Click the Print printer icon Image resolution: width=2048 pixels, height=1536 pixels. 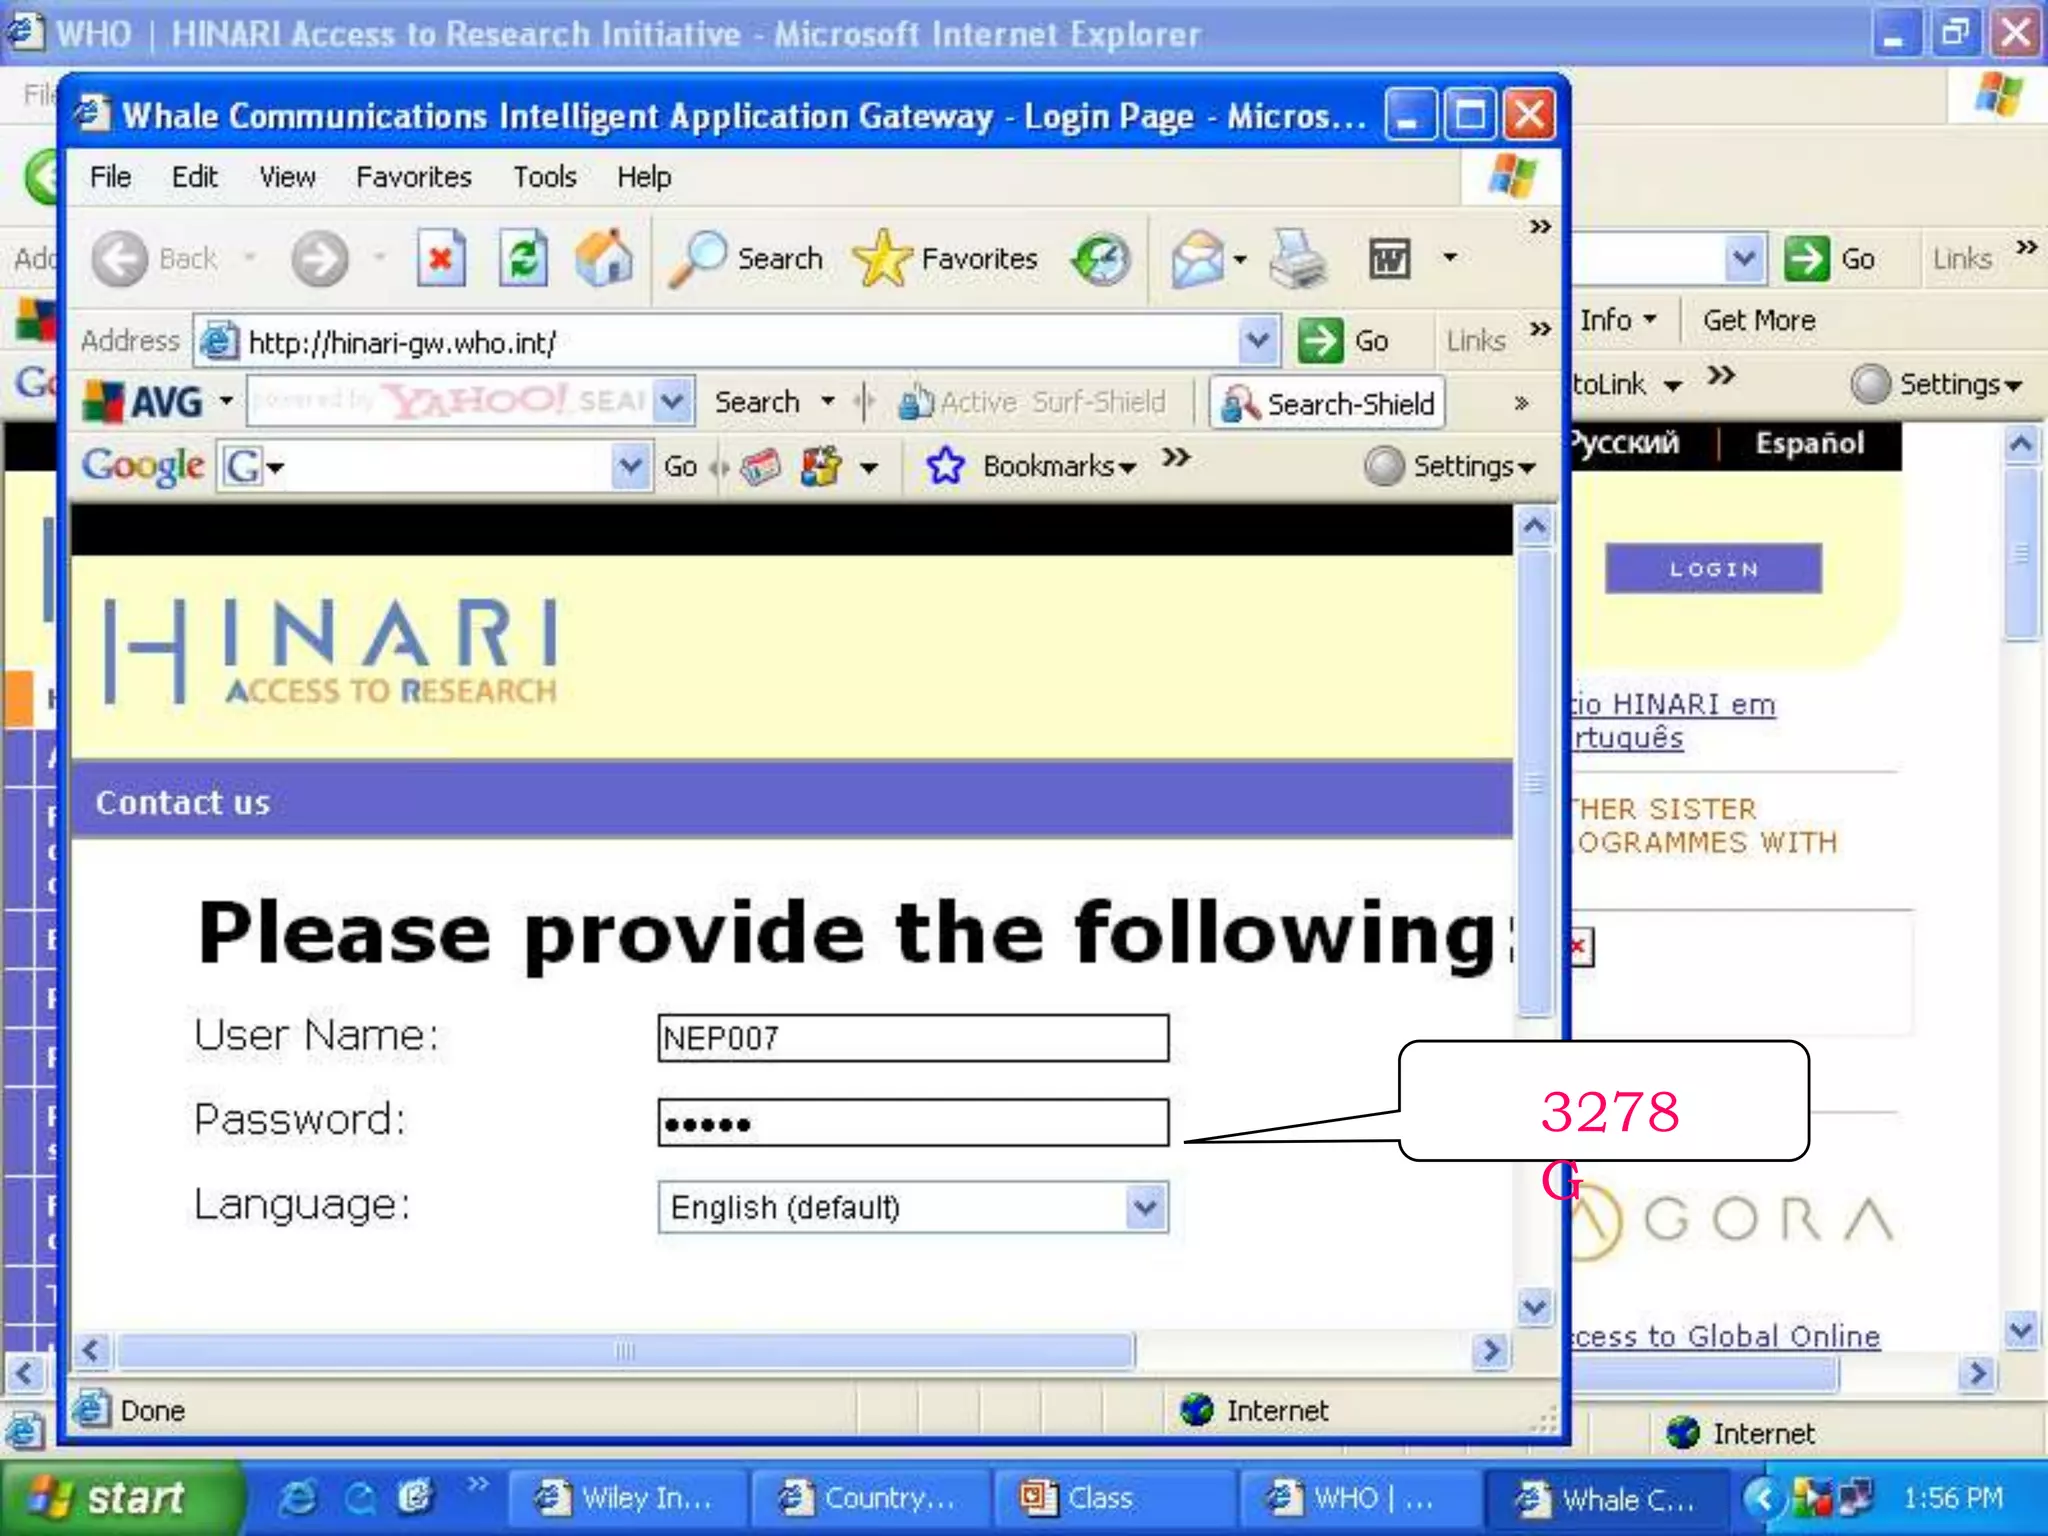(x=1298, y=259)
